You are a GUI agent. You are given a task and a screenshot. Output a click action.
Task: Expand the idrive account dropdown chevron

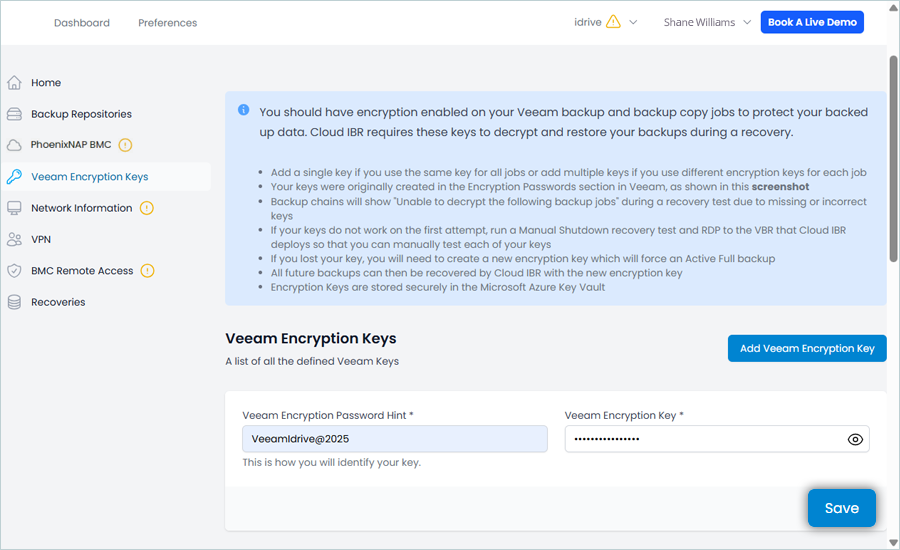tap(633, 22)
